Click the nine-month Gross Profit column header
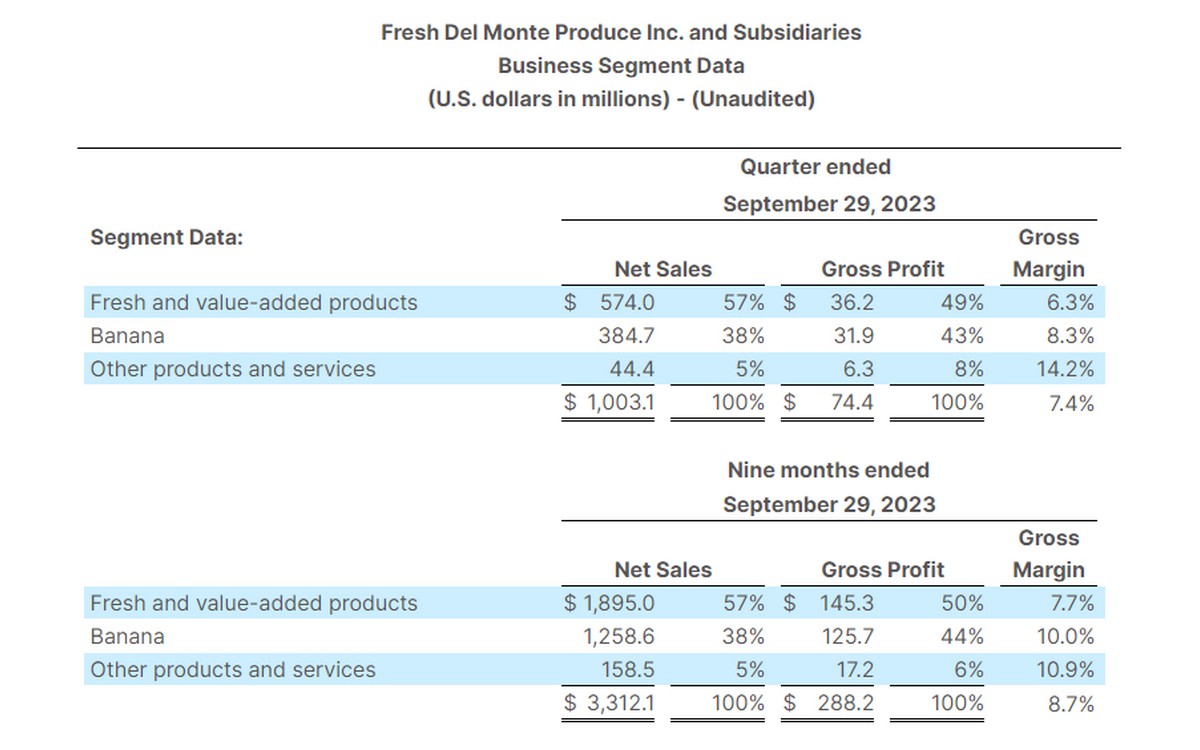 point(882,570)
